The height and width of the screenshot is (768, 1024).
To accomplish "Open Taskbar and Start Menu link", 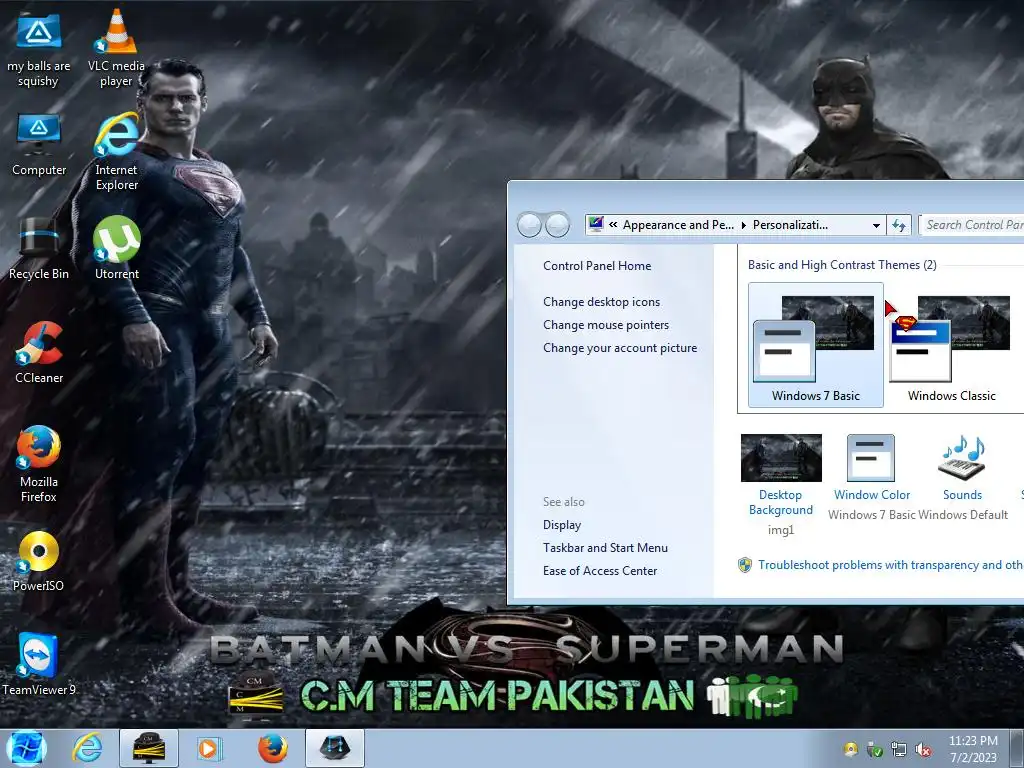I will [x=605, y=548].
